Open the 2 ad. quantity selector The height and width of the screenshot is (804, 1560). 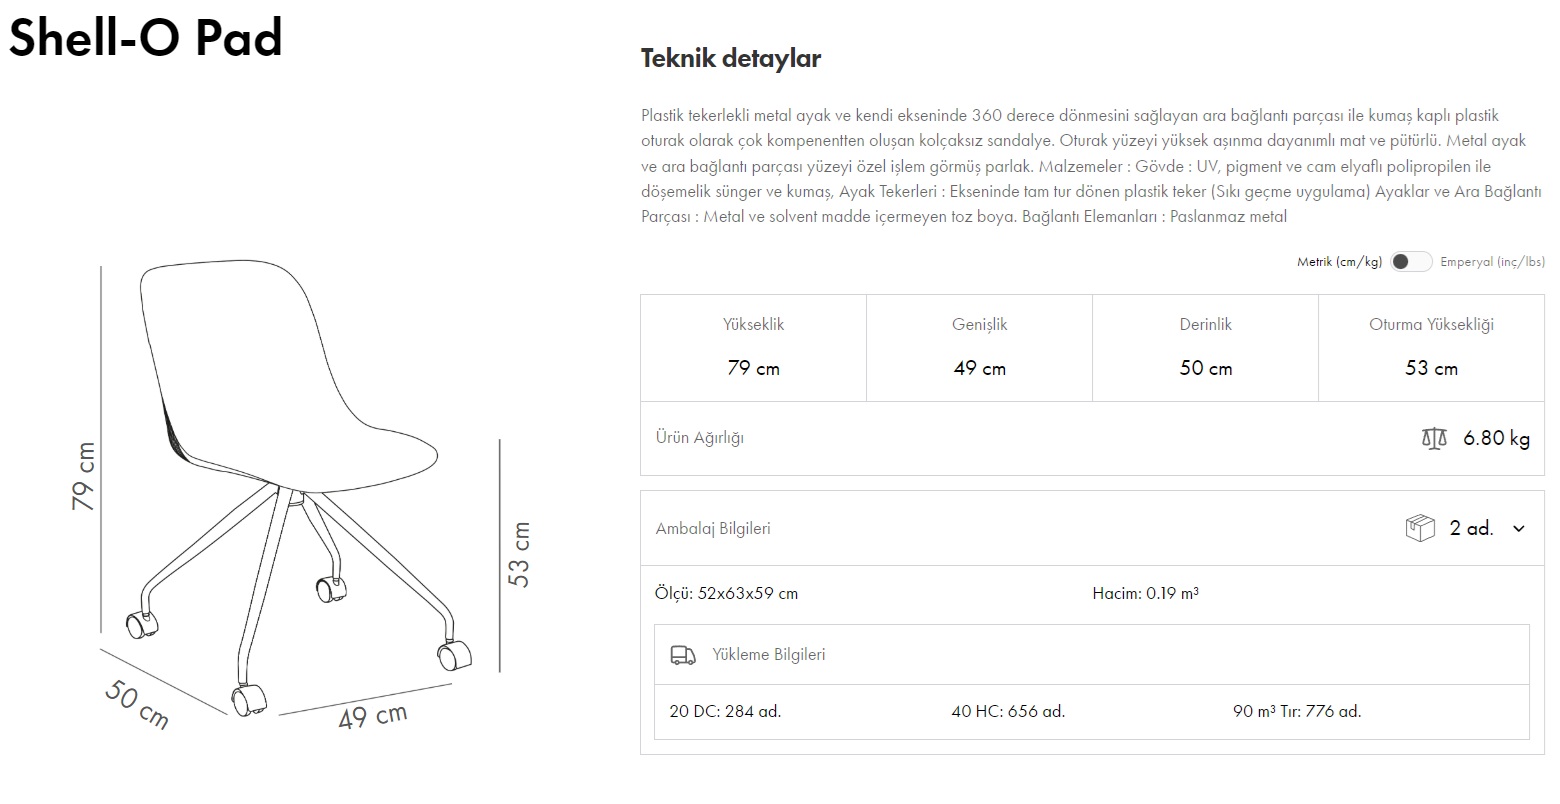pyautogui.click(x=1471, y=528)
